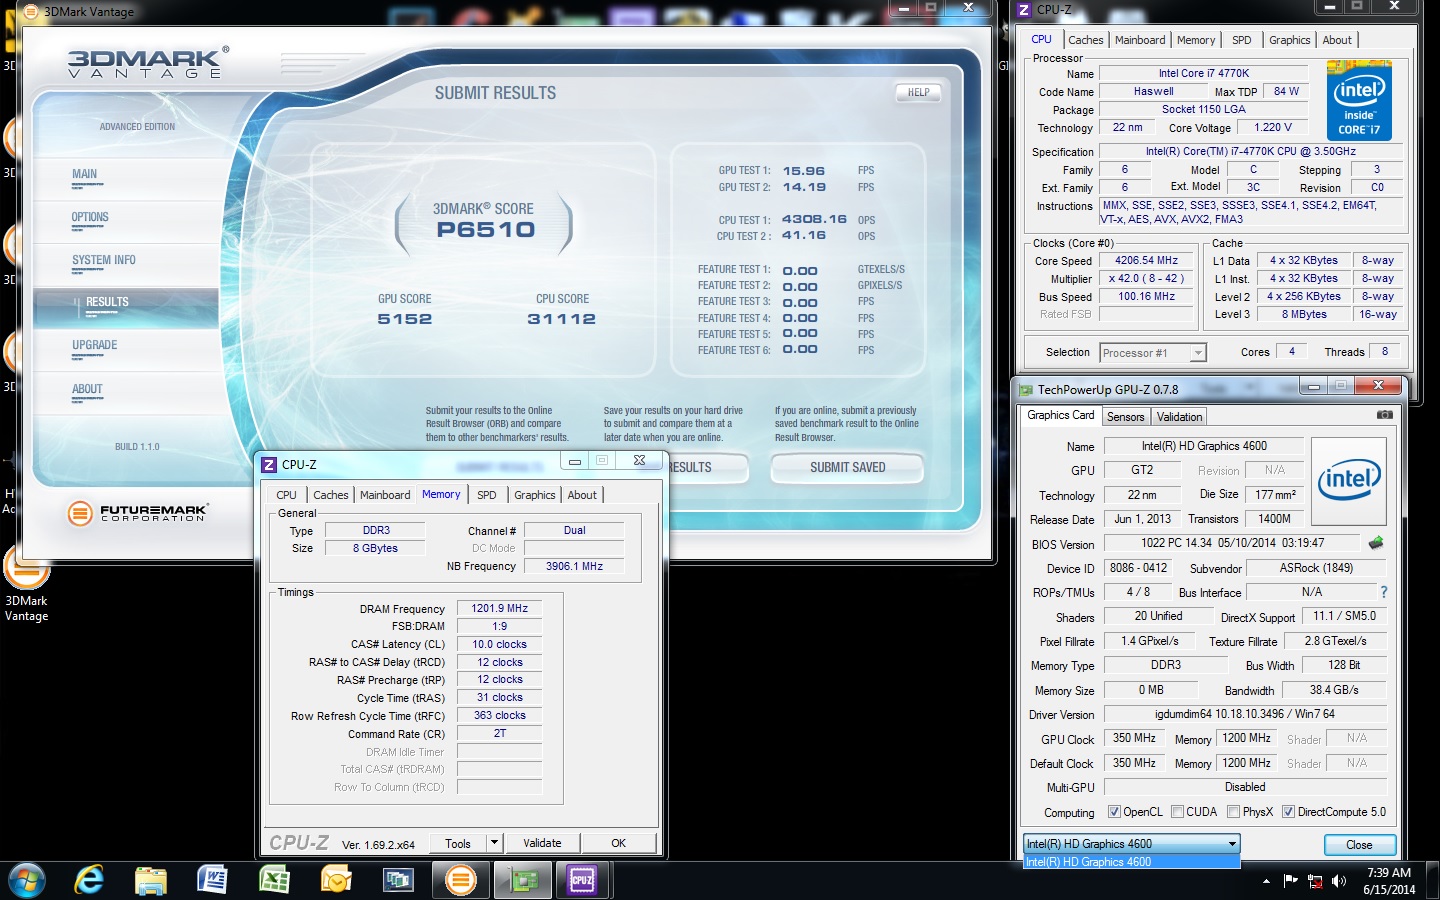Open Caches tab in CPU-Z memory window
The width and height of the screenshot is (1440, 900).
coord(331,495)
